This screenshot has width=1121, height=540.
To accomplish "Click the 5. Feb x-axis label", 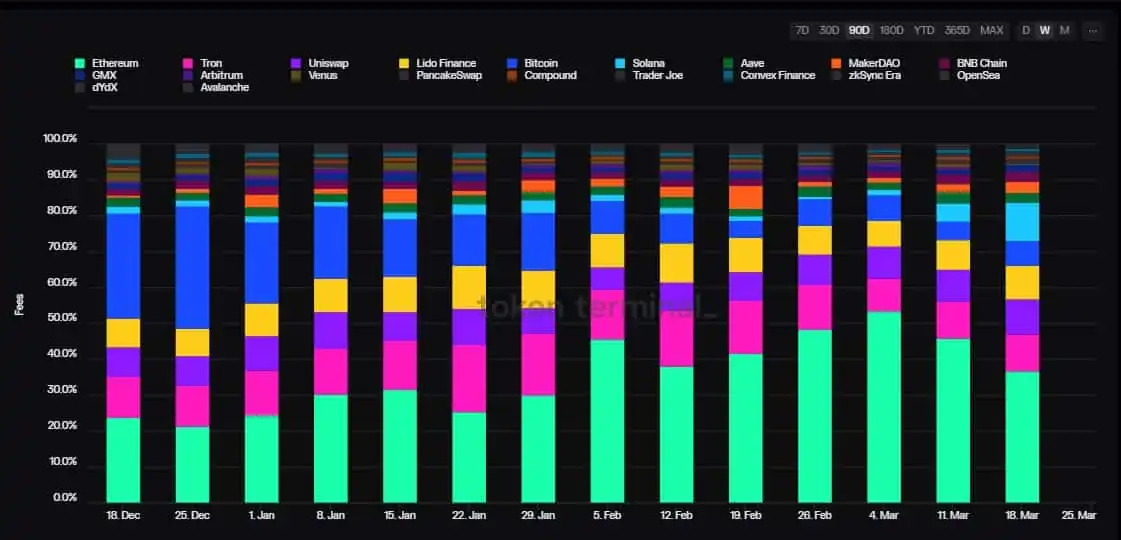I will [607, 516].
